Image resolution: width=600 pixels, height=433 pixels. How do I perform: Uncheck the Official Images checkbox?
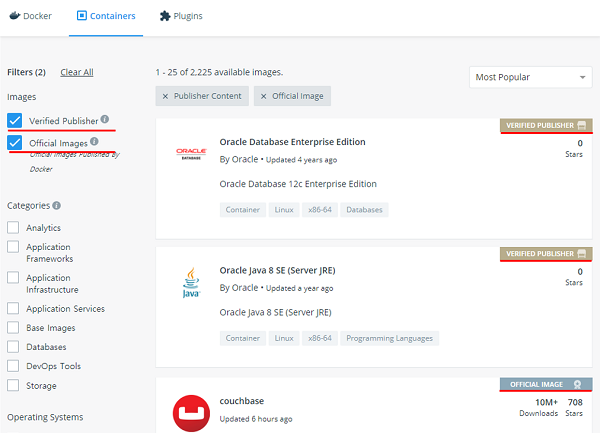click(15, 143)
